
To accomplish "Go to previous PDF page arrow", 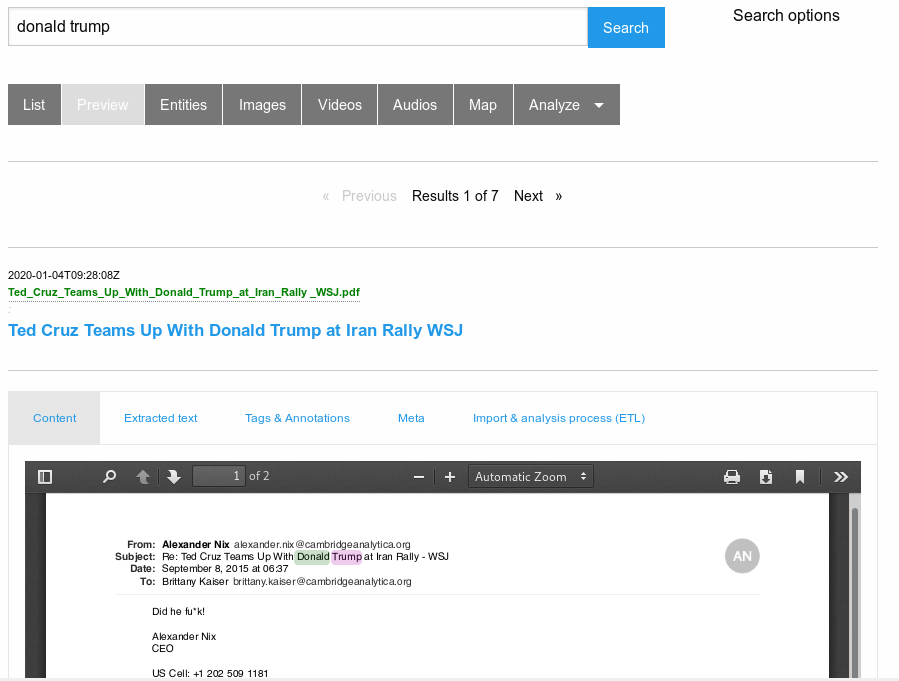I will point(143,477).
